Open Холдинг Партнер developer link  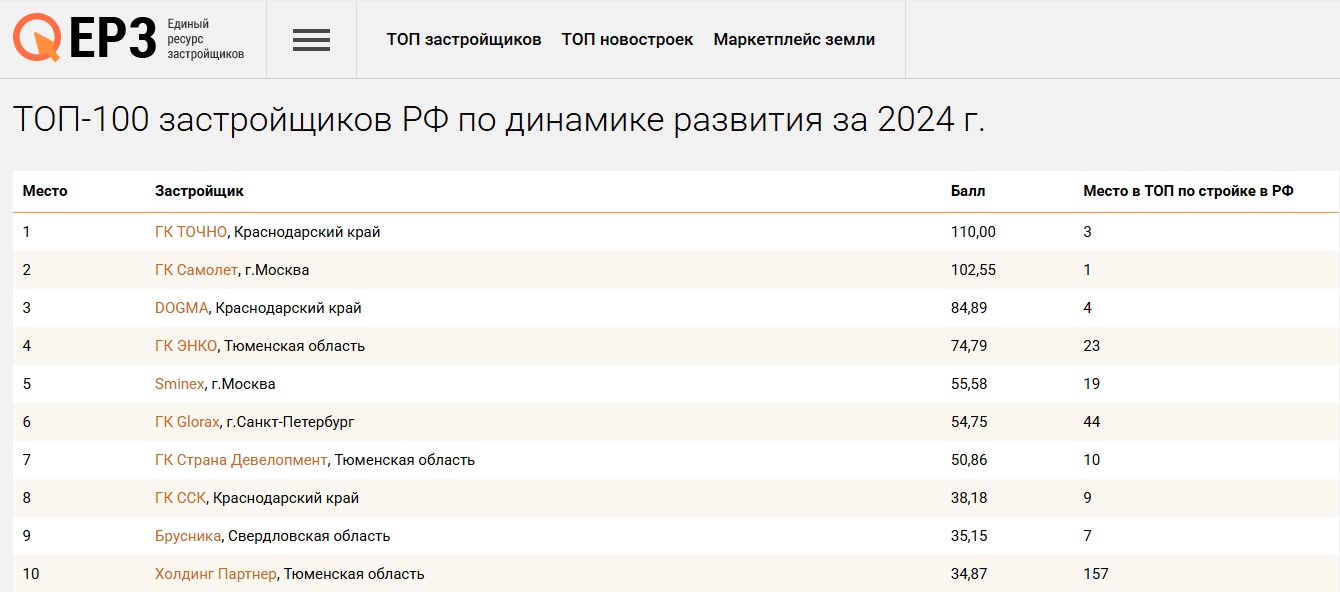click(x=216, y=574)
